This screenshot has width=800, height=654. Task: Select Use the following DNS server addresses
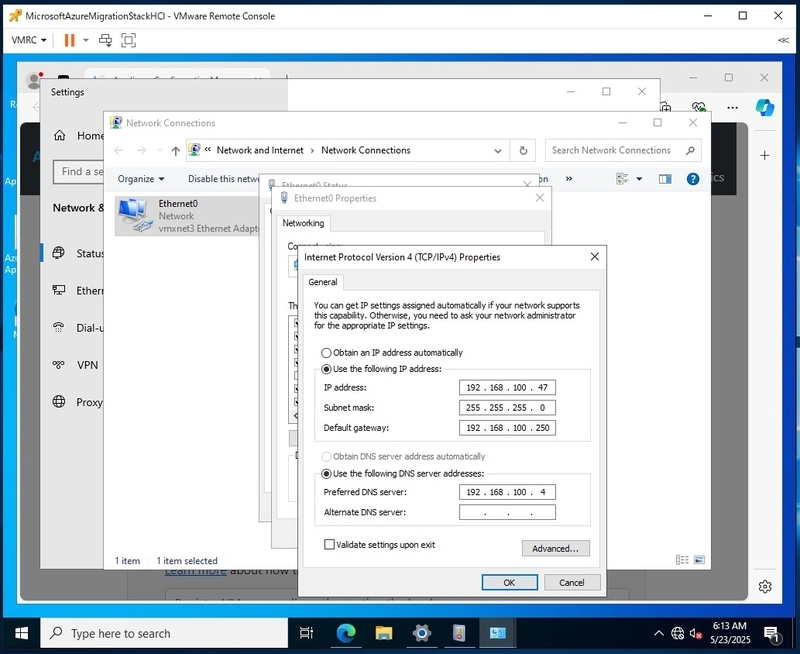[x=403, y=473]
